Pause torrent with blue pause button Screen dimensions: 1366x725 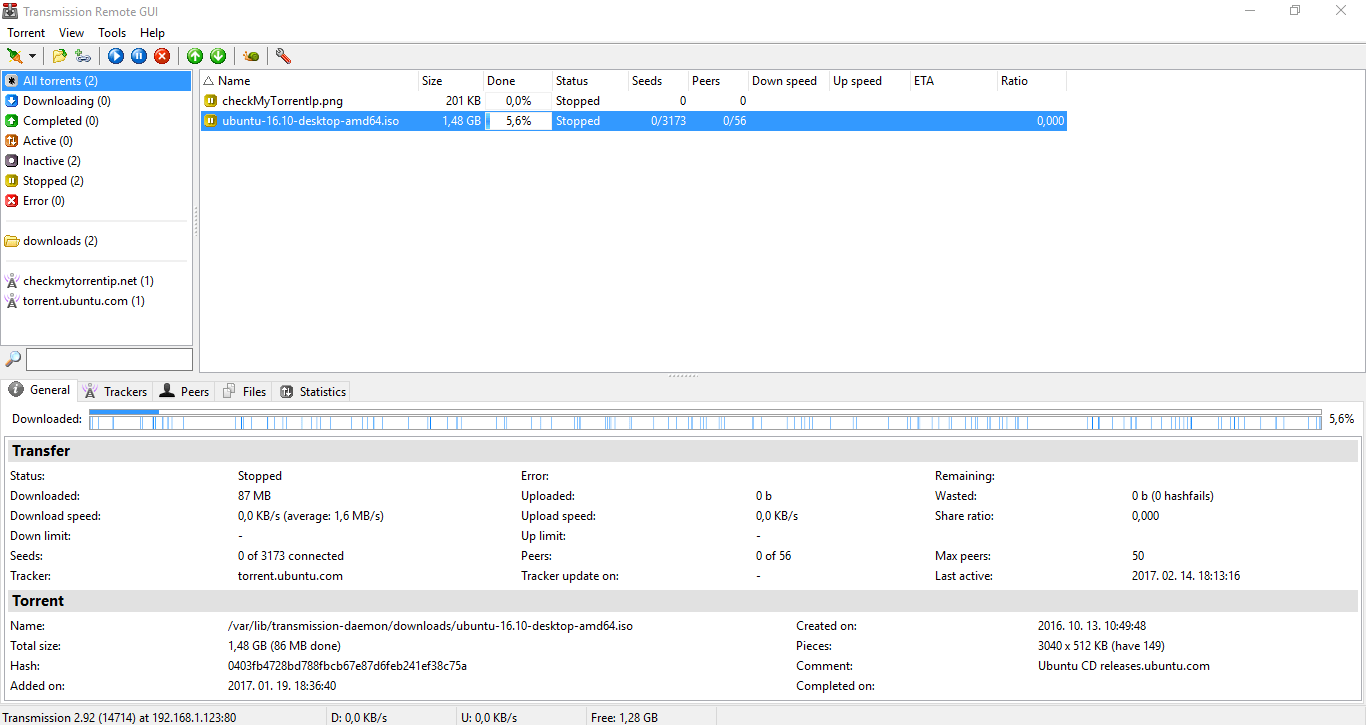point(139,56)
